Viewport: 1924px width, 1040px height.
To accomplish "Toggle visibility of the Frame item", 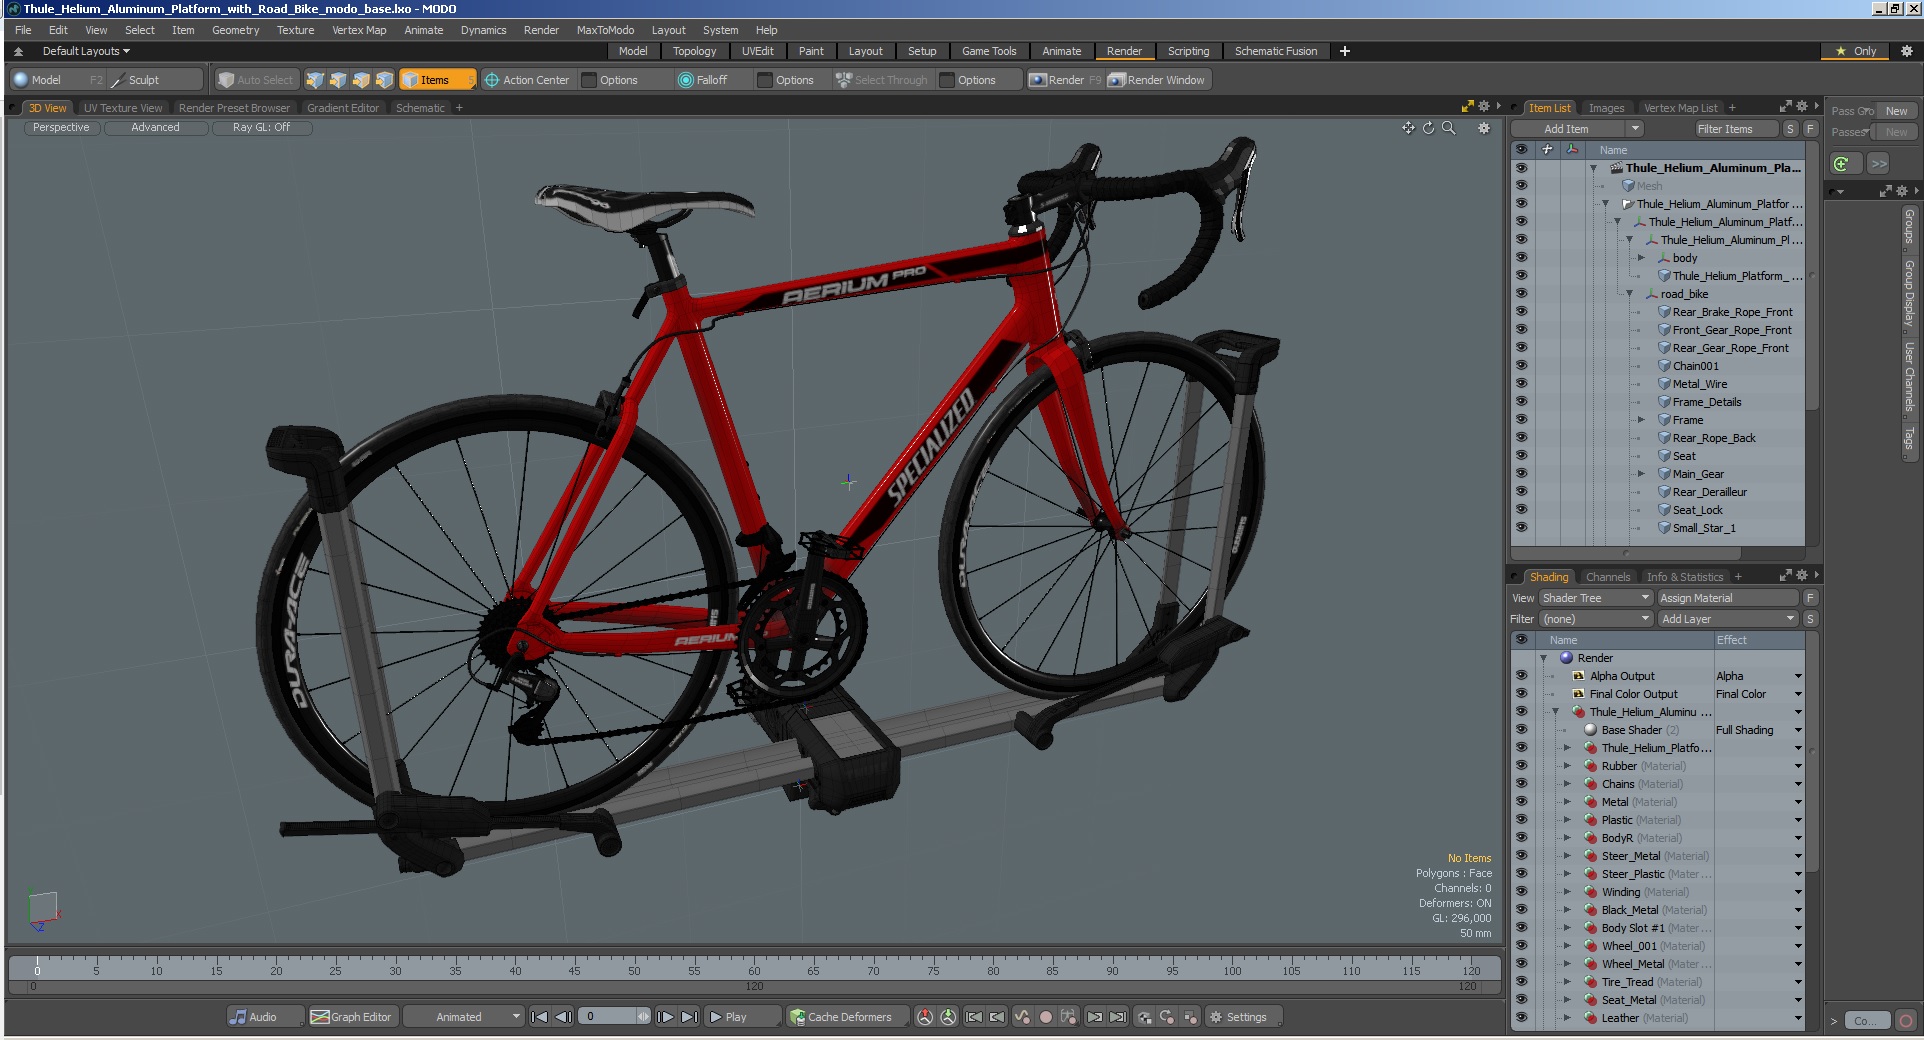I will 1521,420.
